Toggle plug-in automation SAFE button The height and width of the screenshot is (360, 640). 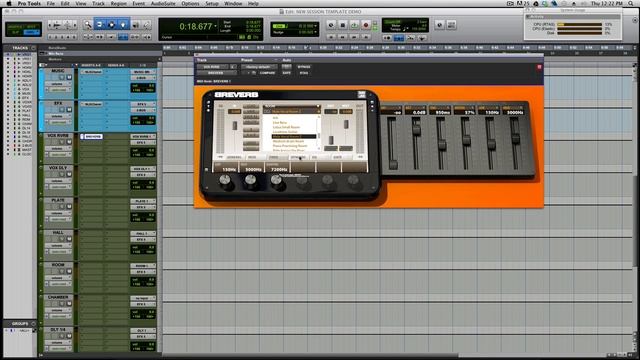(x=287, y=73)
